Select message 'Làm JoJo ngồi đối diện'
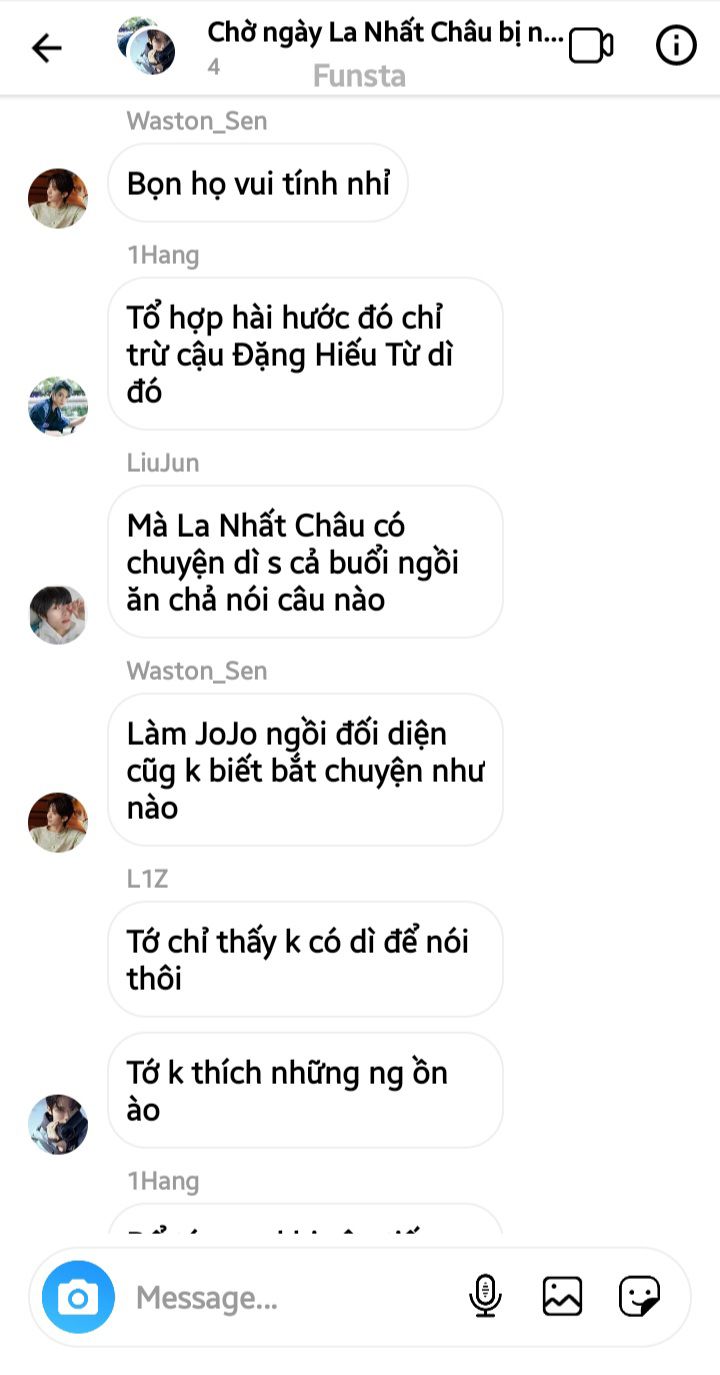 [x=305, y=770]
